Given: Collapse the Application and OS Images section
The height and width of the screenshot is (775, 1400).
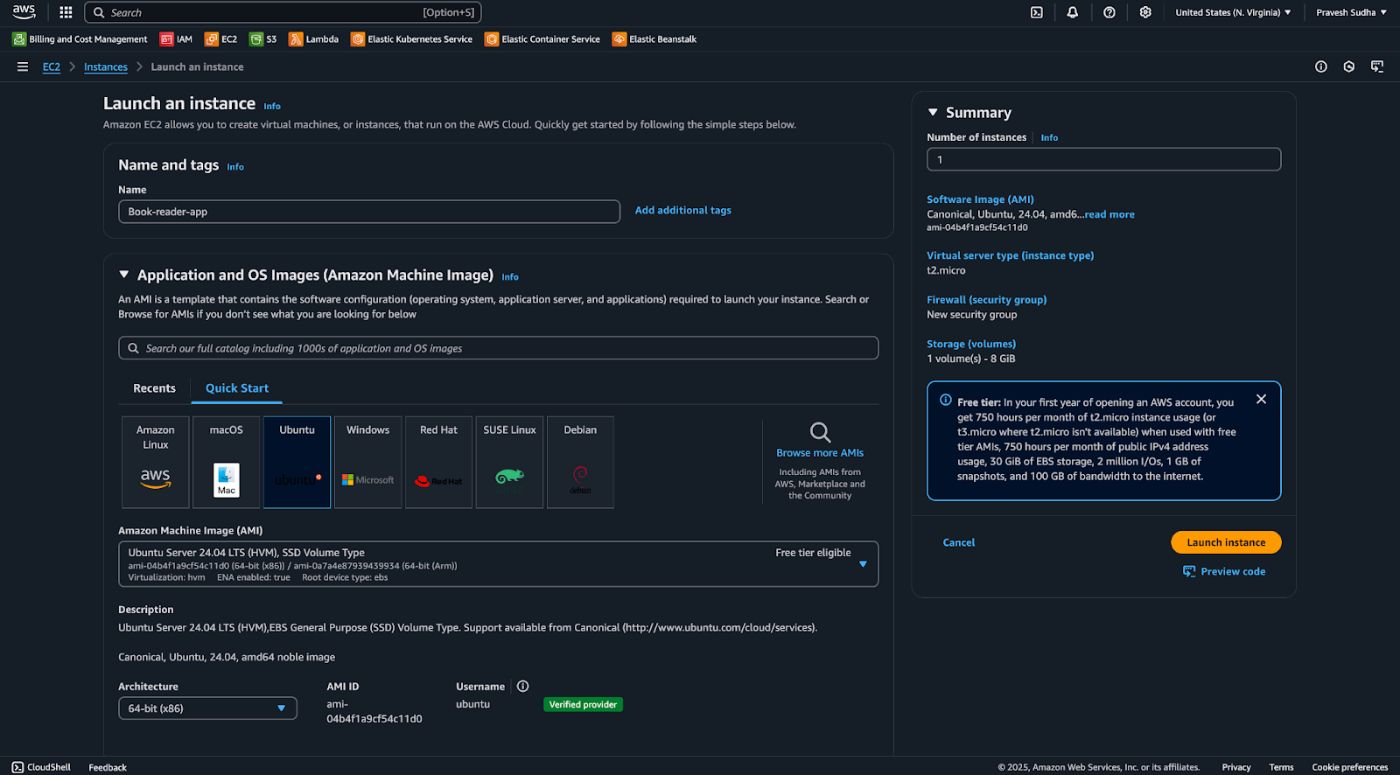Looking at the screenshot, I should click(x=124, y=274).
